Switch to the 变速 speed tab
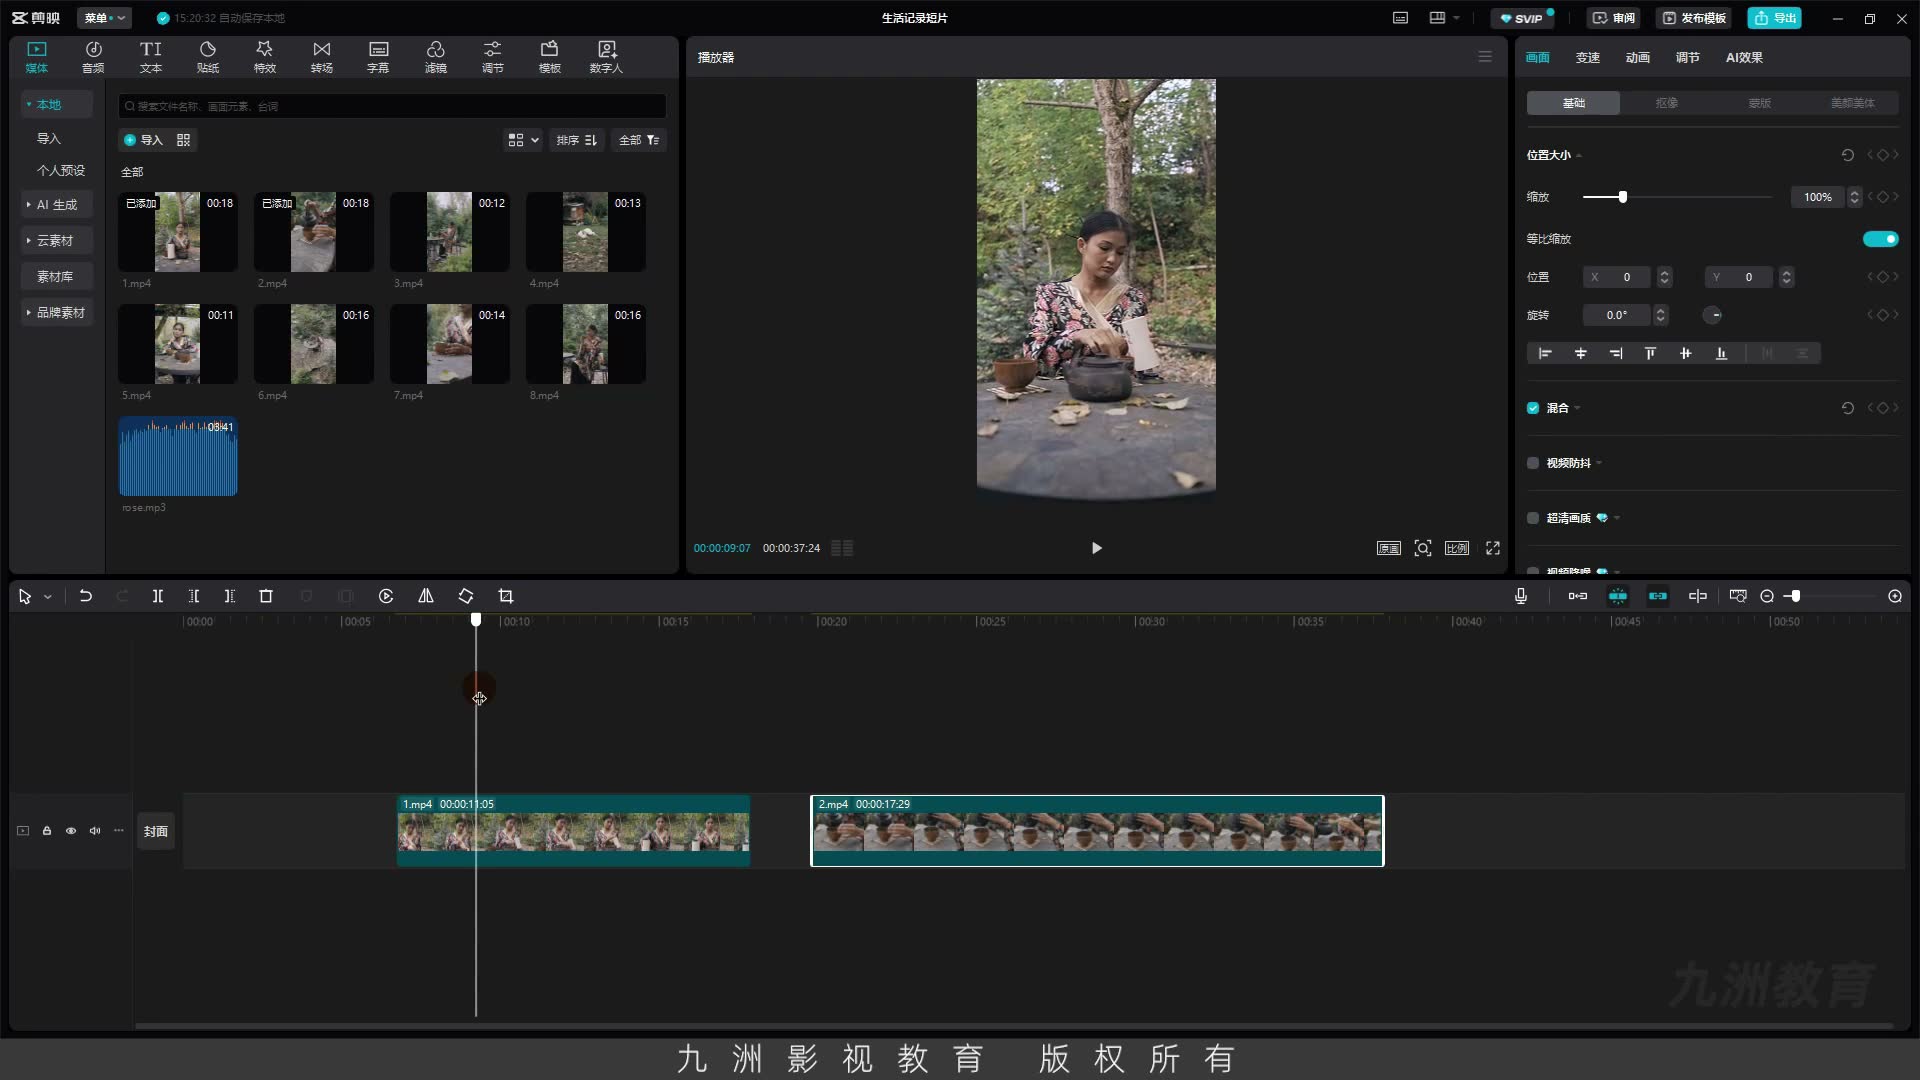 1588,58
